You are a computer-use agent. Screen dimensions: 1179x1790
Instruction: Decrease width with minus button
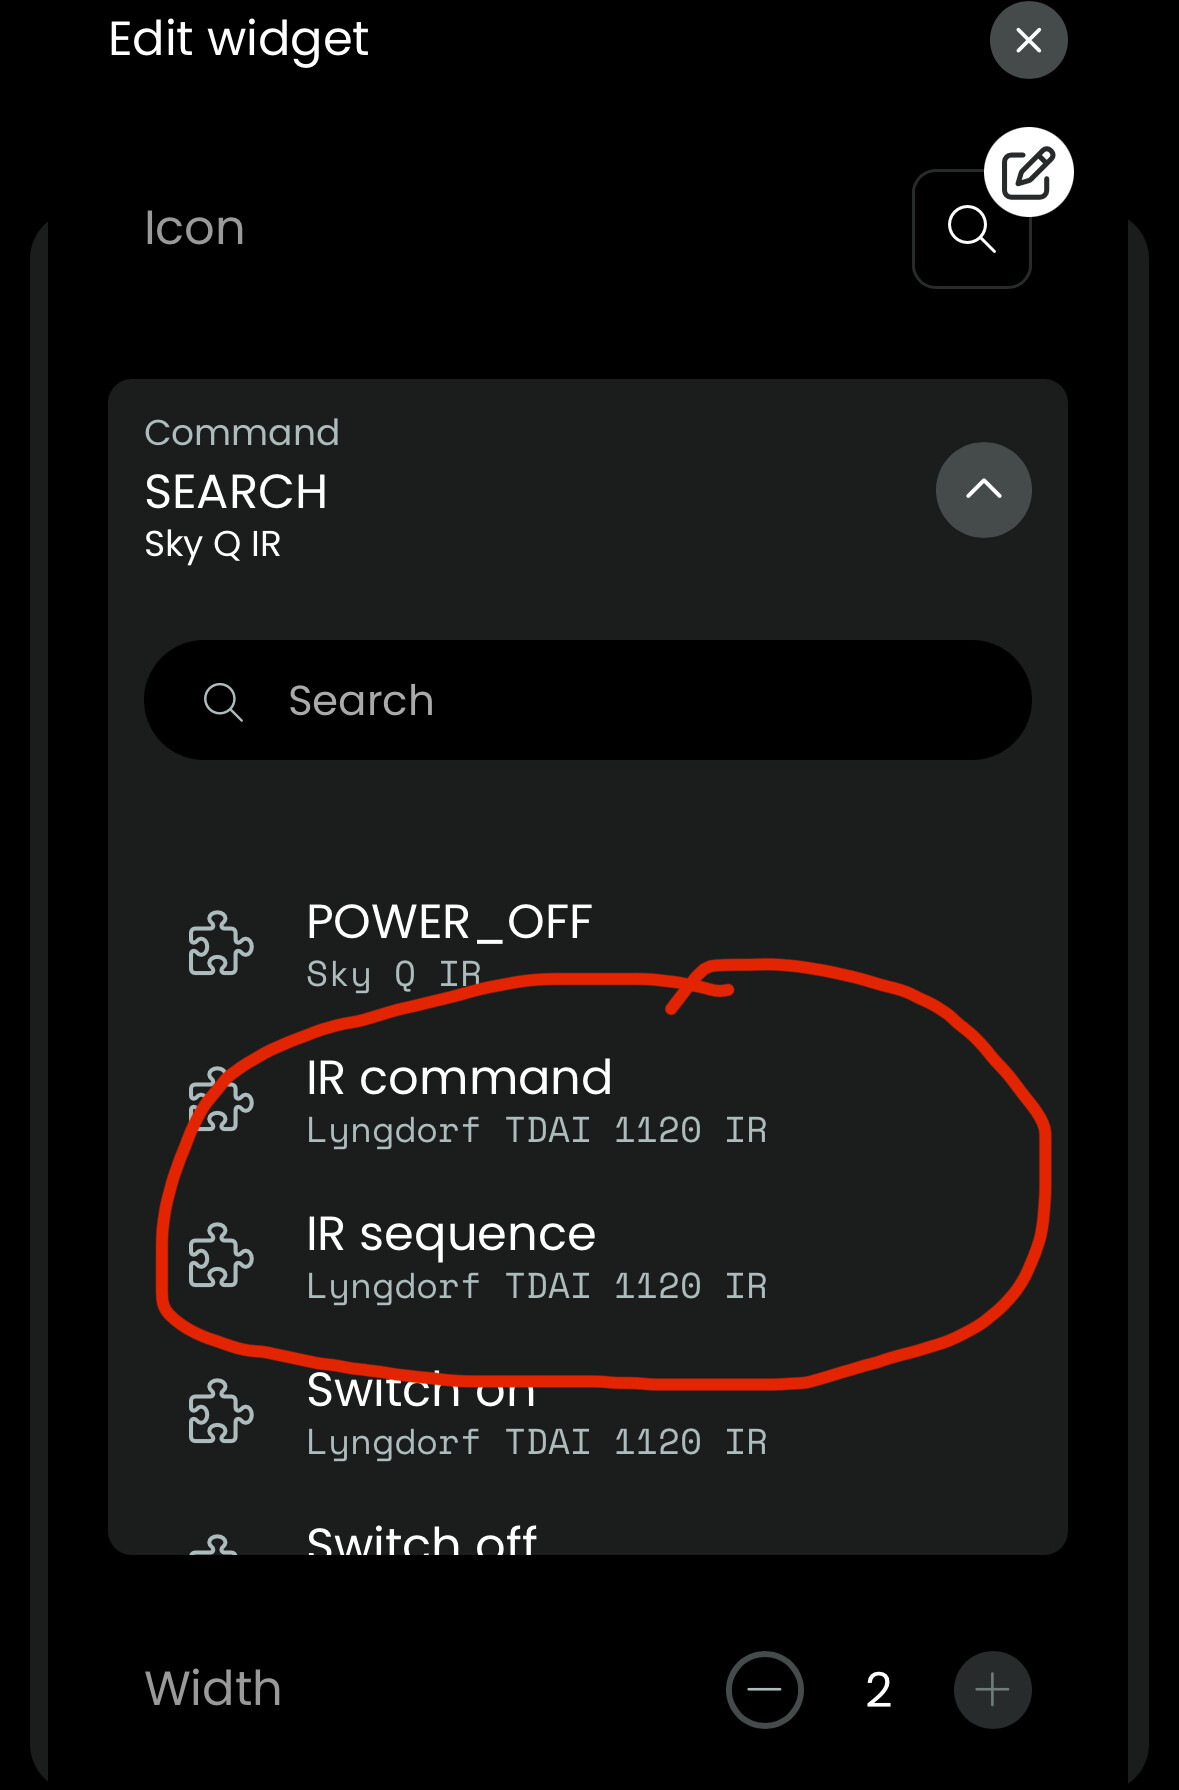[x=765, y=1690]
